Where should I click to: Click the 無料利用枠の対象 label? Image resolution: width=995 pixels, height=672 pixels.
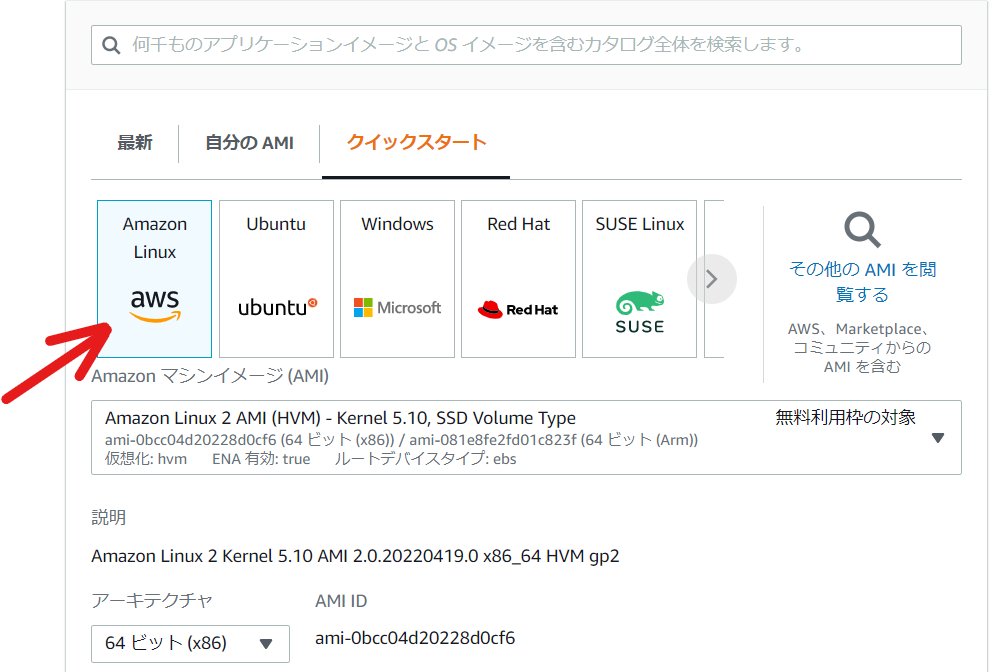(x=845, y=417)
